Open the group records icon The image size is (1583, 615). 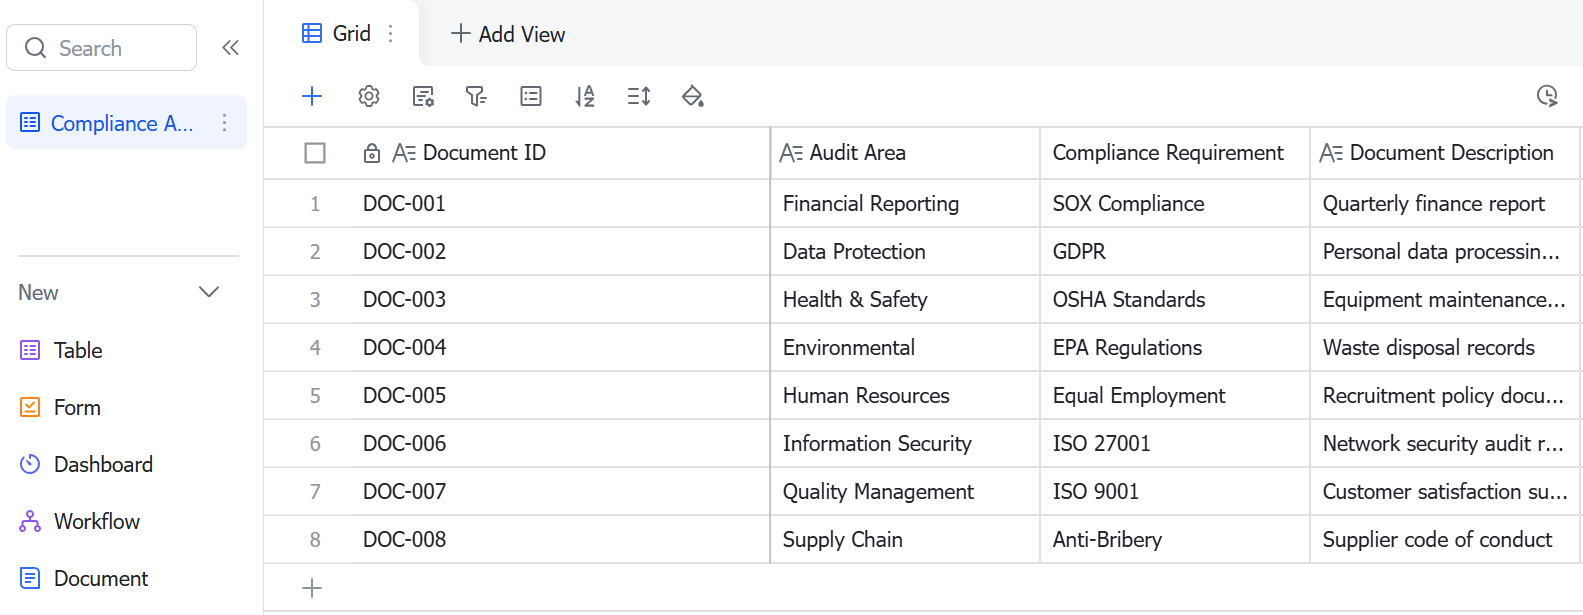pos(531,96)
